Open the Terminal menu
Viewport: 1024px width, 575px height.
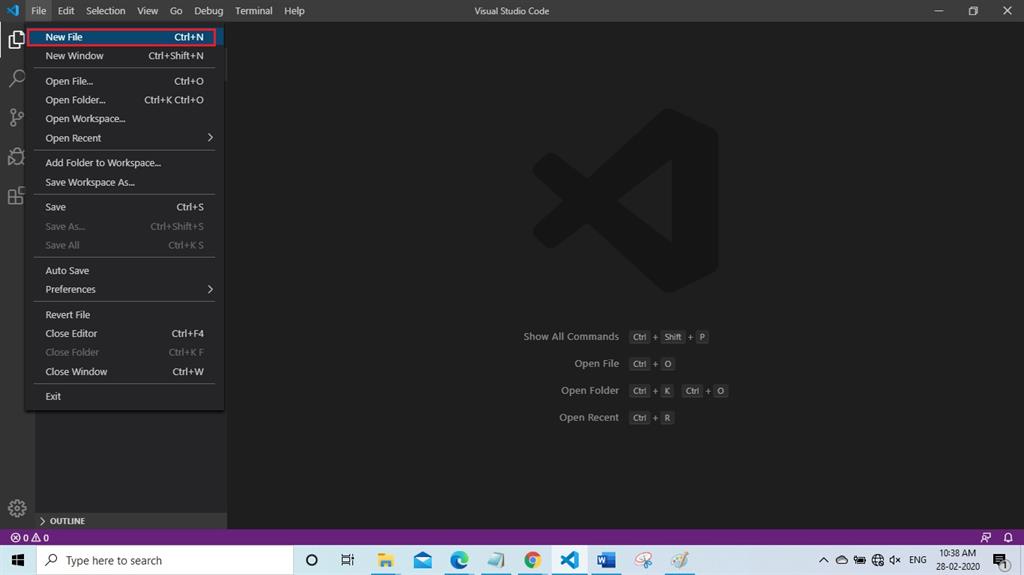(x=253, y=10)
